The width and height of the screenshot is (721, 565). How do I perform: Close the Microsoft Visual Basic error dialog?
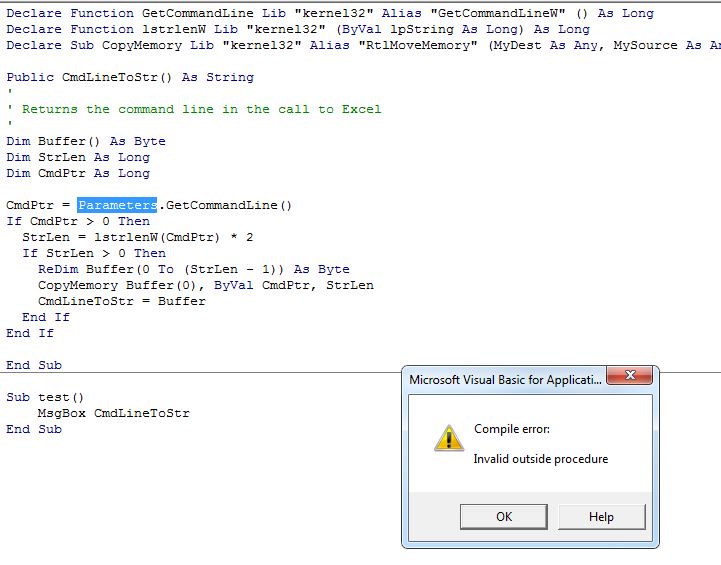629,375
